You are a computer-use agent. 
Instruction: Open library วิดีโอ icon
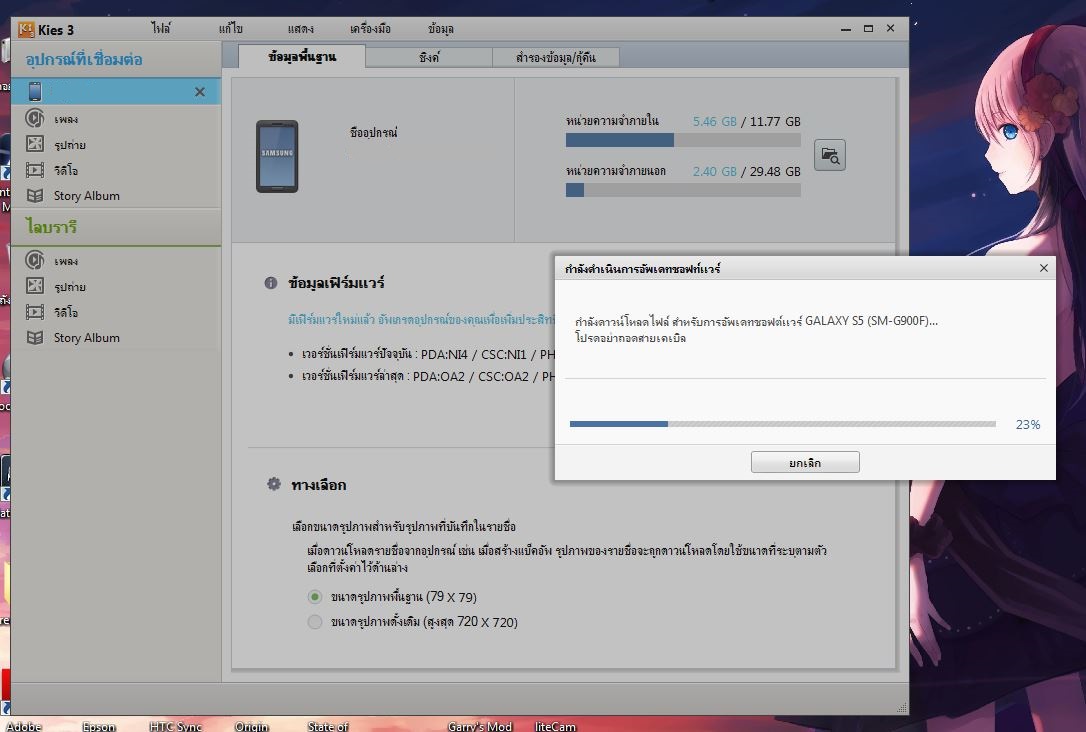35,312
